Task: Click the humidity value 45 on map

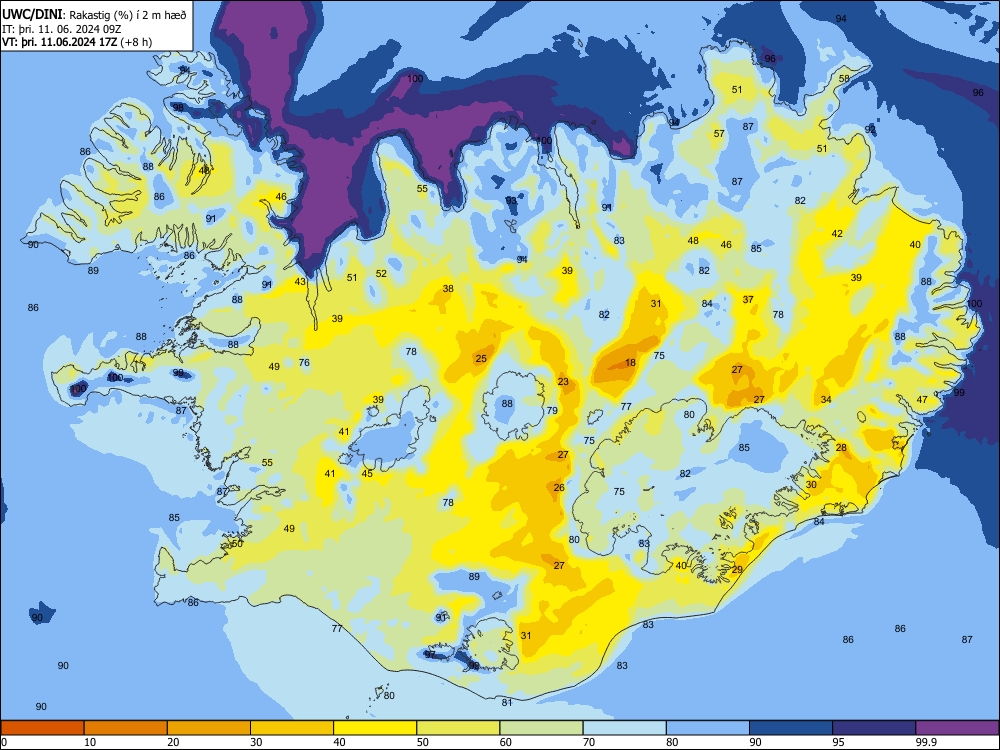Action: [x=367, y=474]
